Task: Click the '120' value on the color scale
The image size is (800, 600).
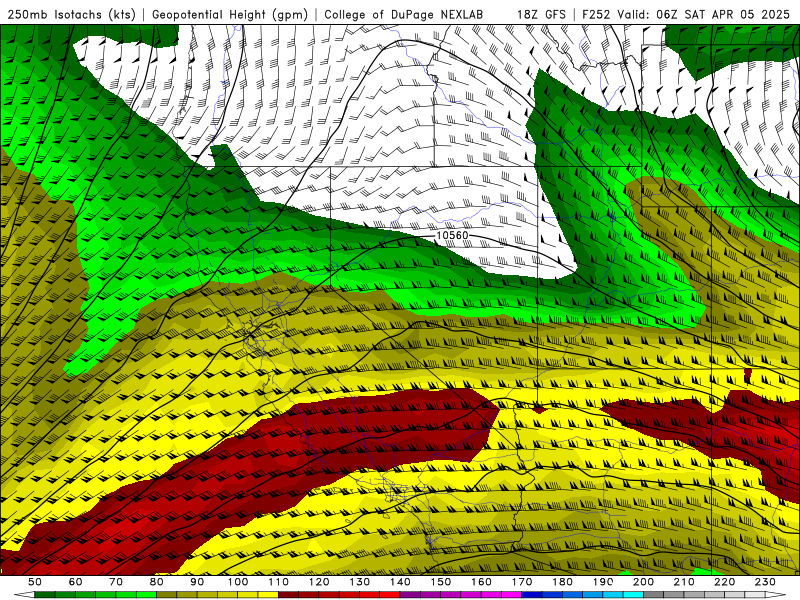Action: point(319,582)
